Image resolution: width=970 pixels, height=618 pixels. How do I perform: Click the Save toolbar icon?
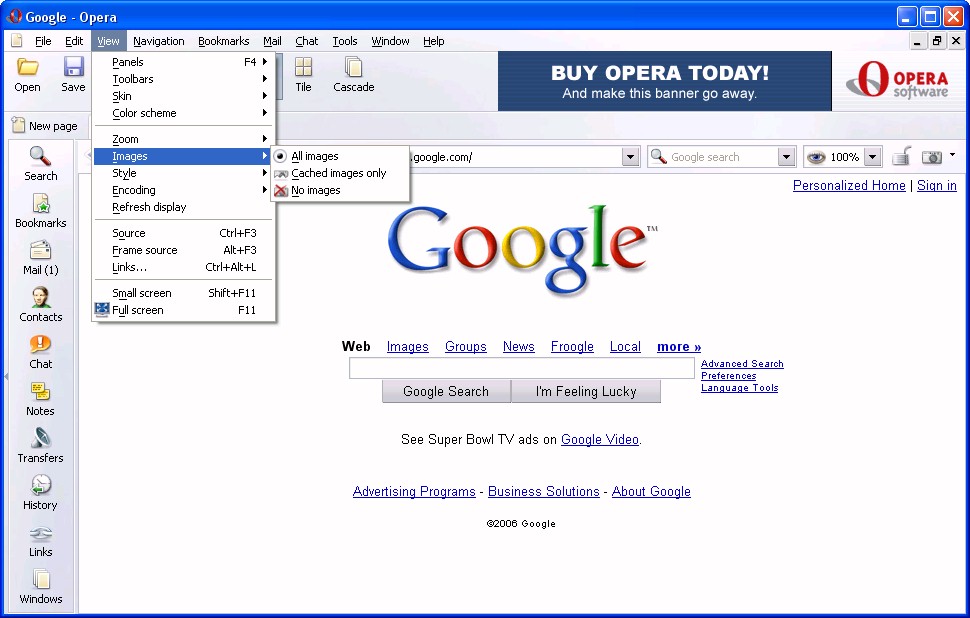tap(73, 74)
